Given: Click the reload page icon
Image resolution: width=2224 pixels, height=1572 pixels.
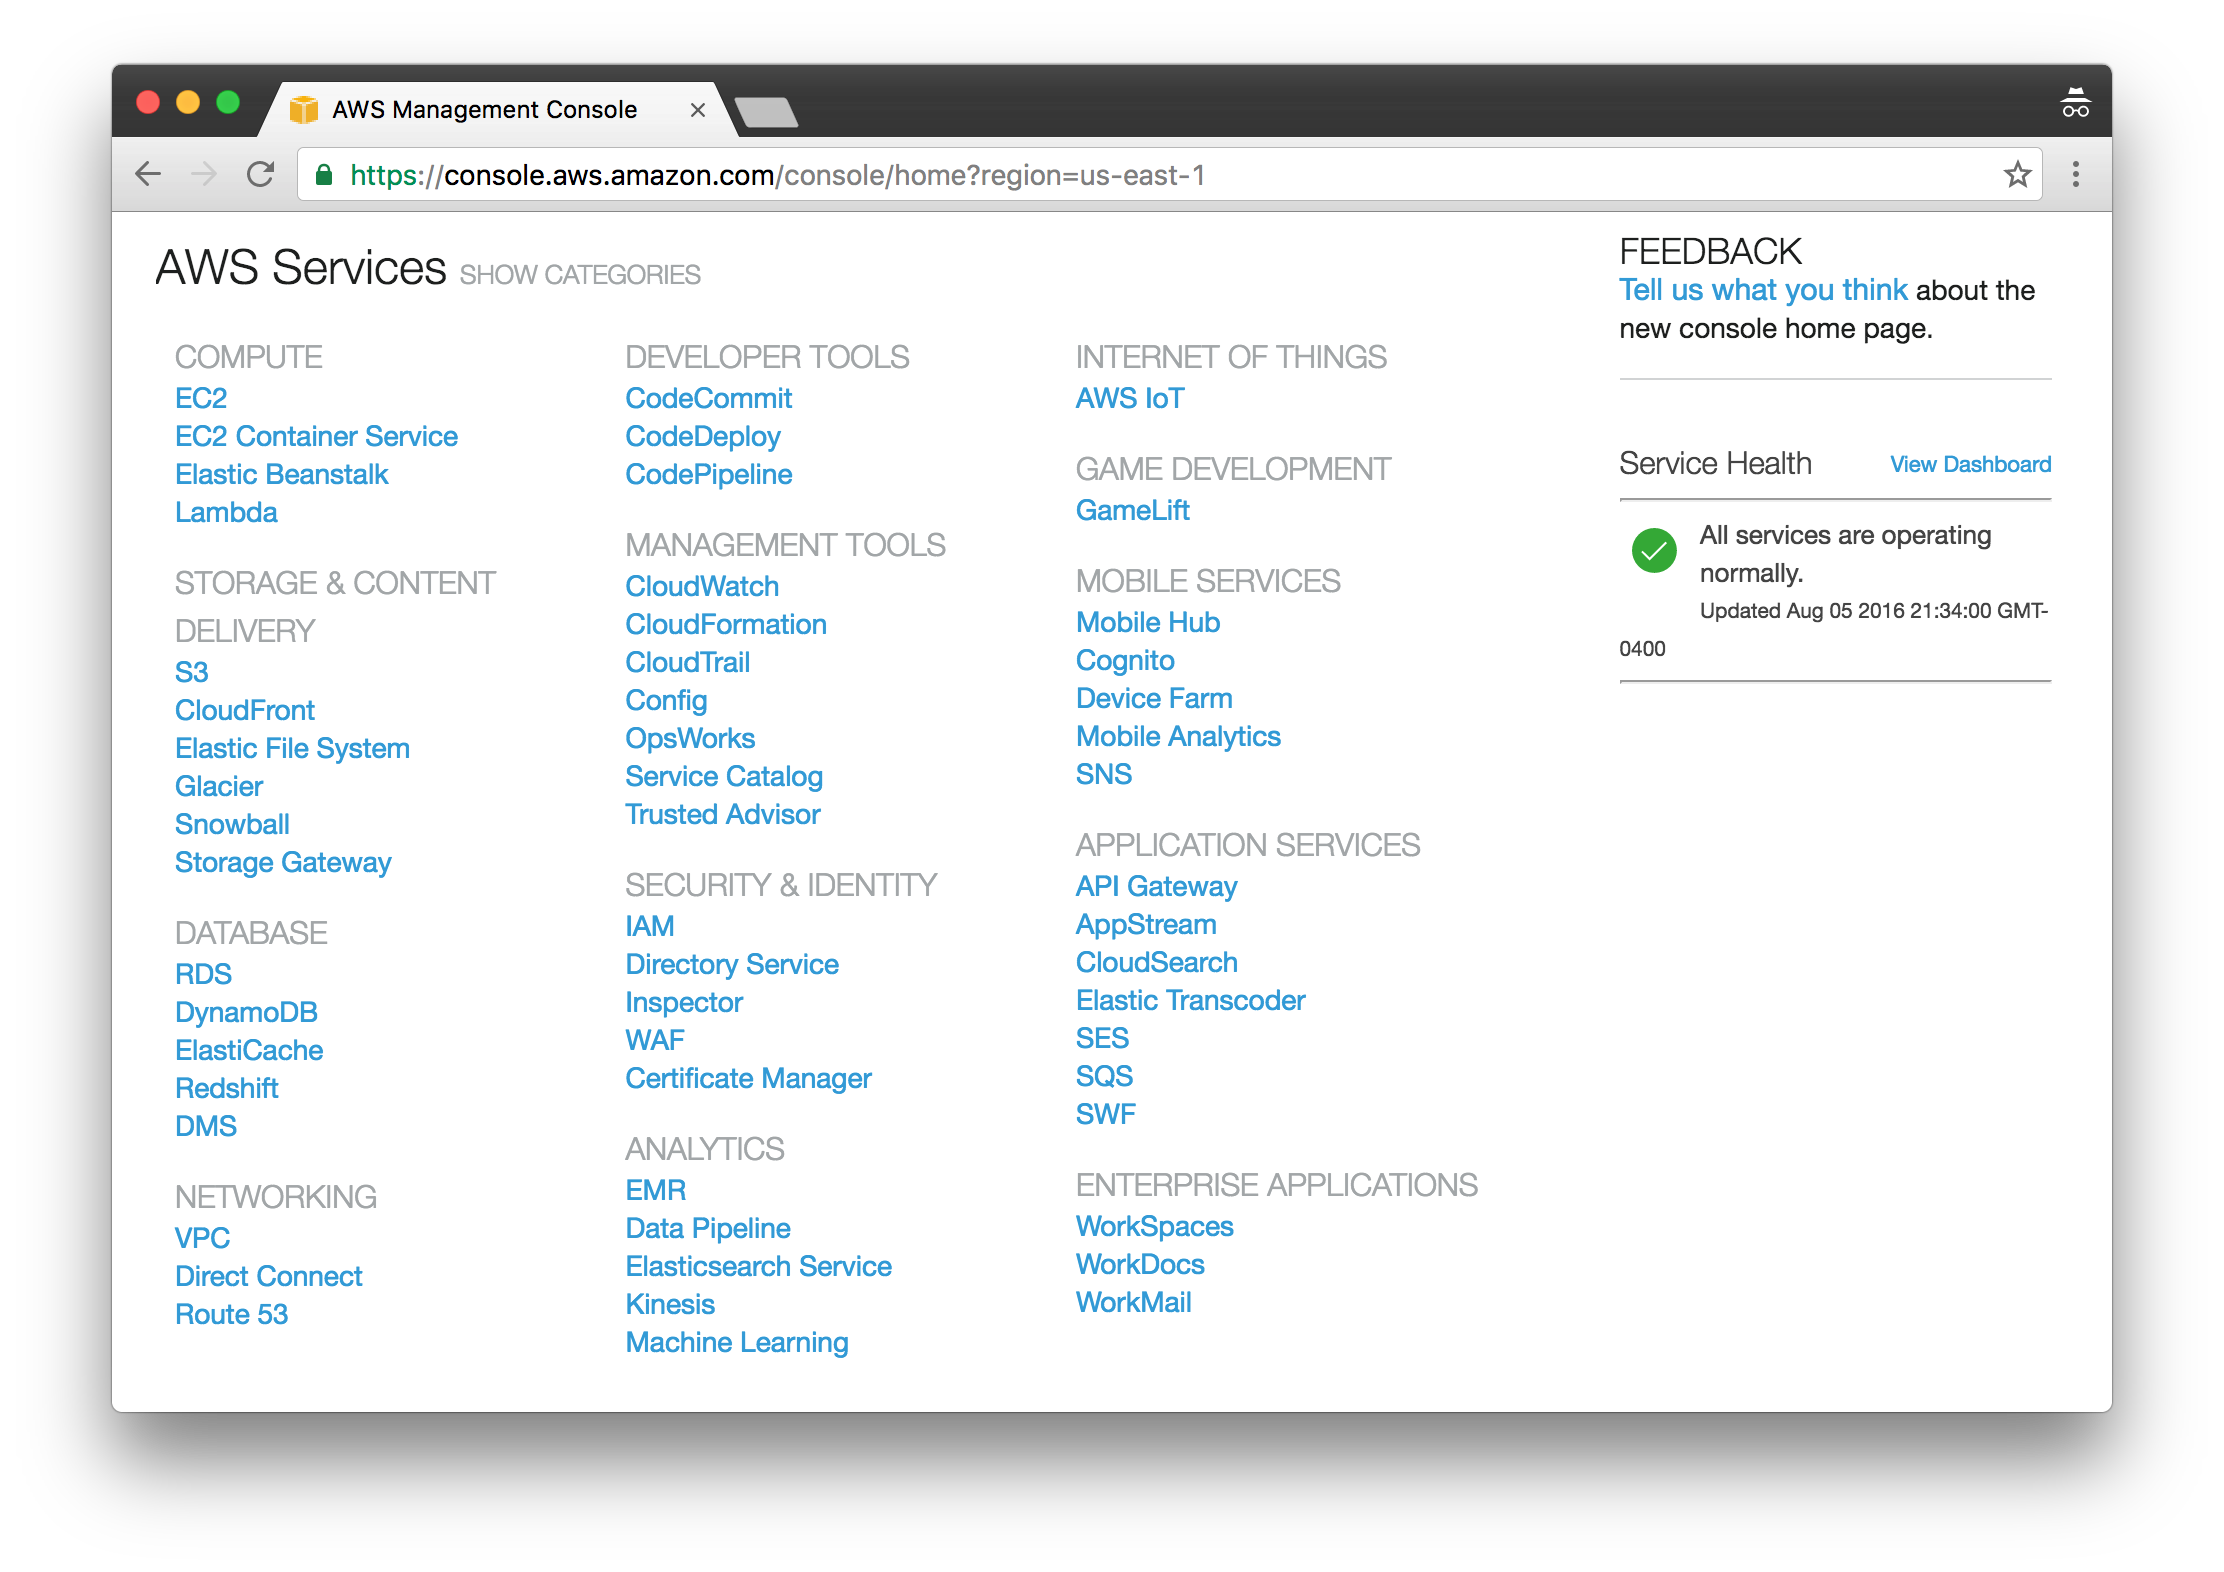Looking at the screenshot, I should (261, 174).
